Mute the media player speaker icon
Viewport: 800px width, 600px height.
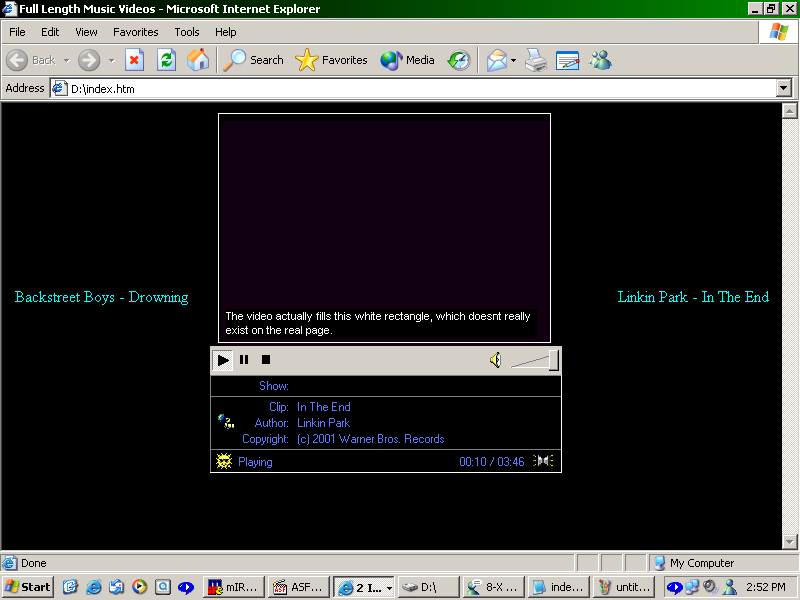(495, 360)
